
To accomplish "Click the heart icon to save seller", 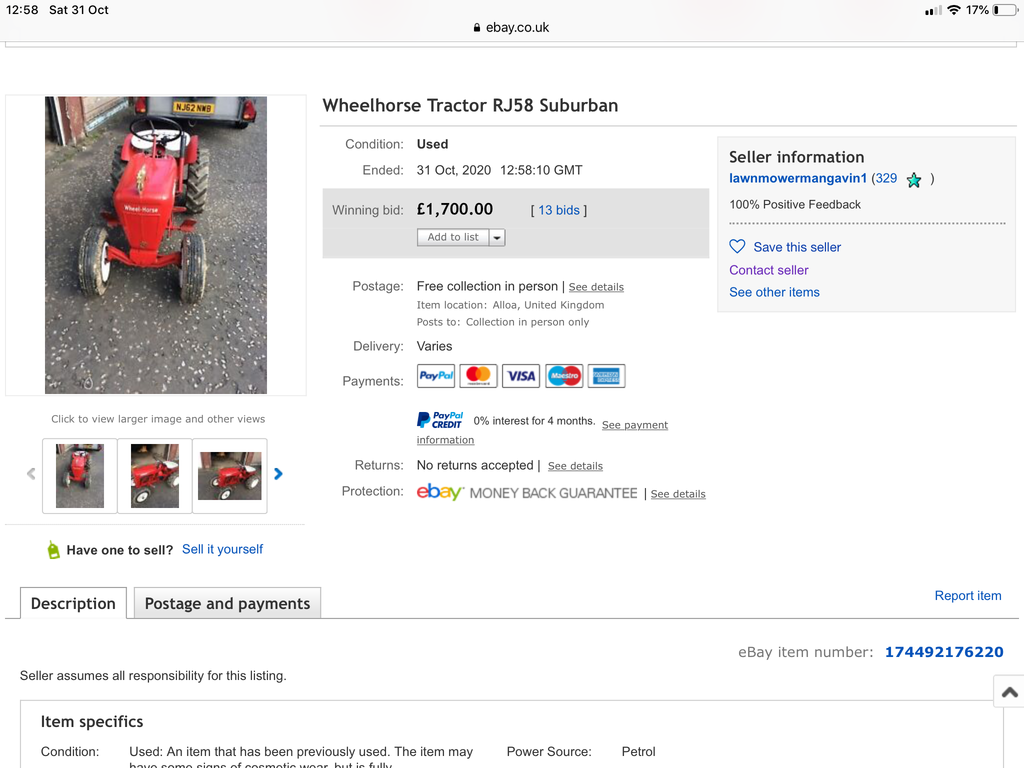I will (x=737, y=247).
